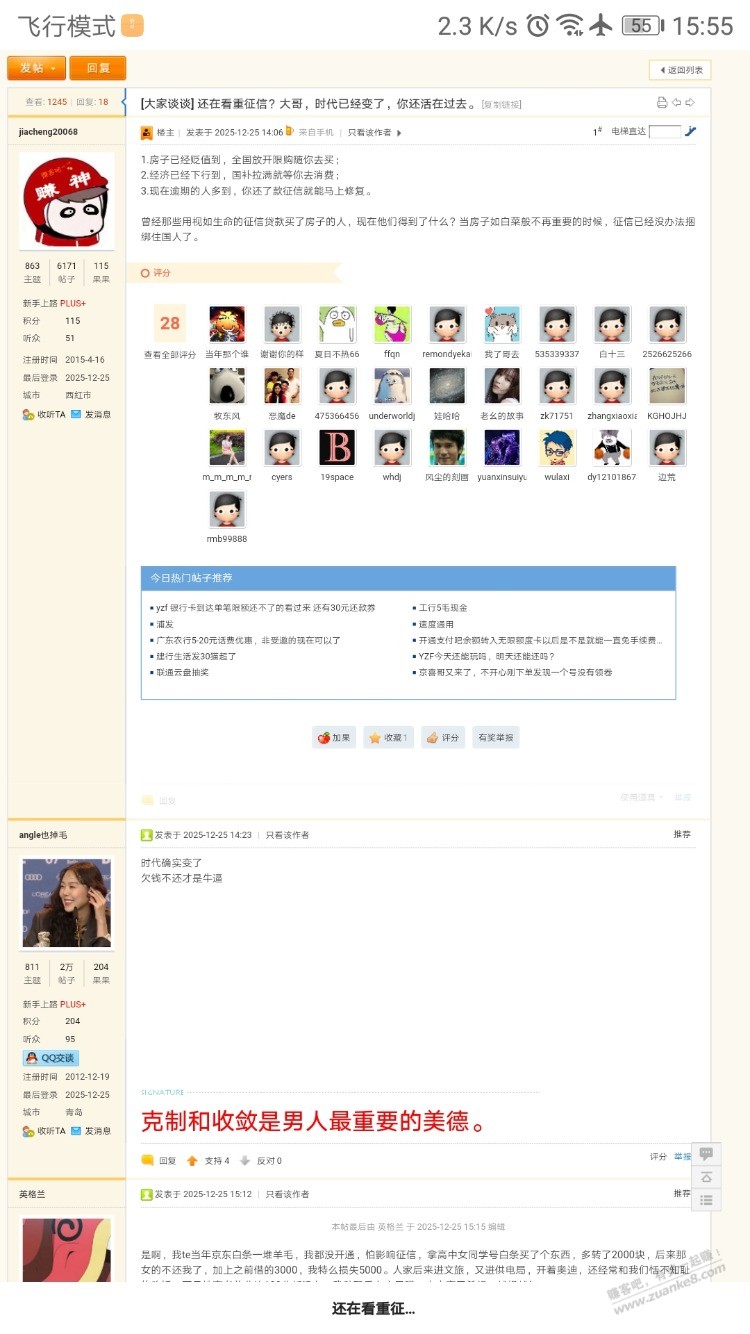This screenshot has width=750, height=1334.
Task: Click the 评分 thumbs-up rate button
Action: (442, 738)
